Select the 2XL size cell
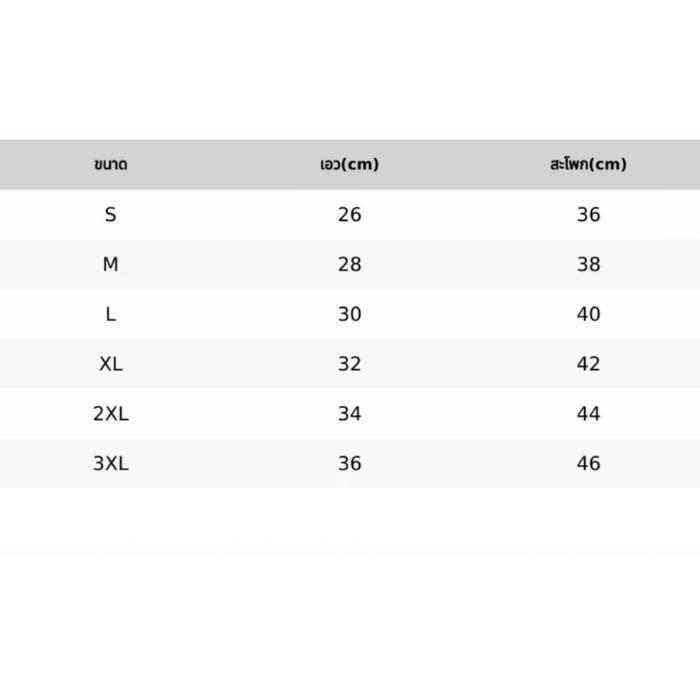This screenshot has height=700, width=700. pyautogui.click(x=111, y=414)
